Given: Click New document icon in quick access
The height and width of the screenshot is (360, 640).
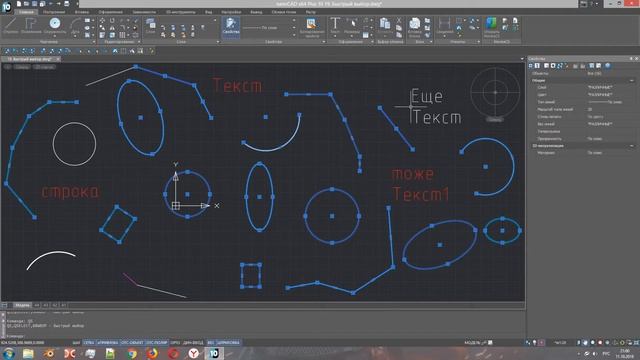Looking at the screenshot, I should pos(19,4).
